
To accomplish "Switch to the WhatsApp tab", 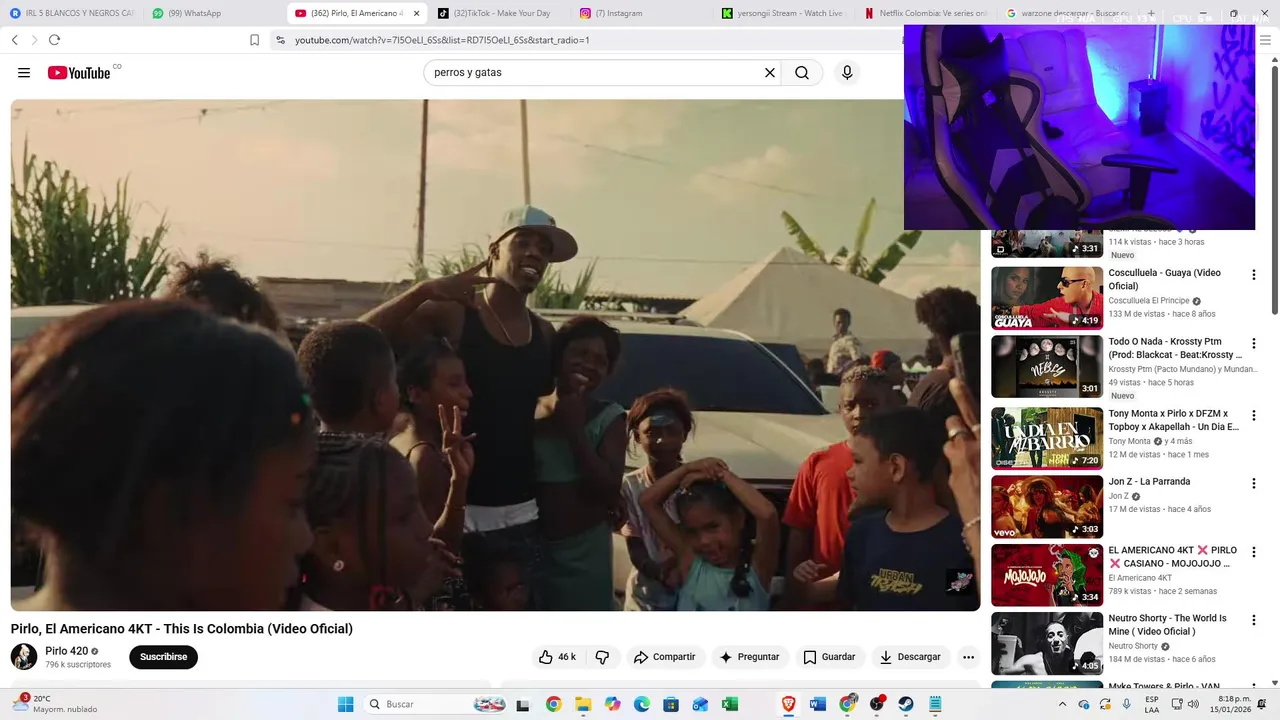I will pos(213,13).
